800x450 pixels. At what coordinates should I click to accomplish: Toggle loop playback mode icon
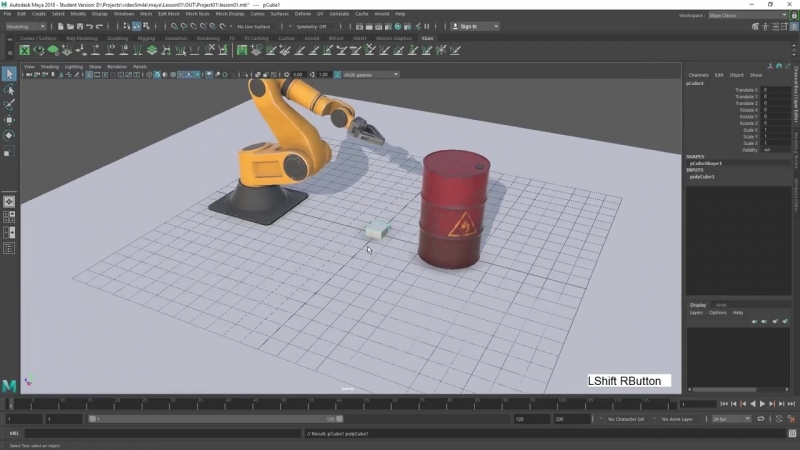[761, 419]
